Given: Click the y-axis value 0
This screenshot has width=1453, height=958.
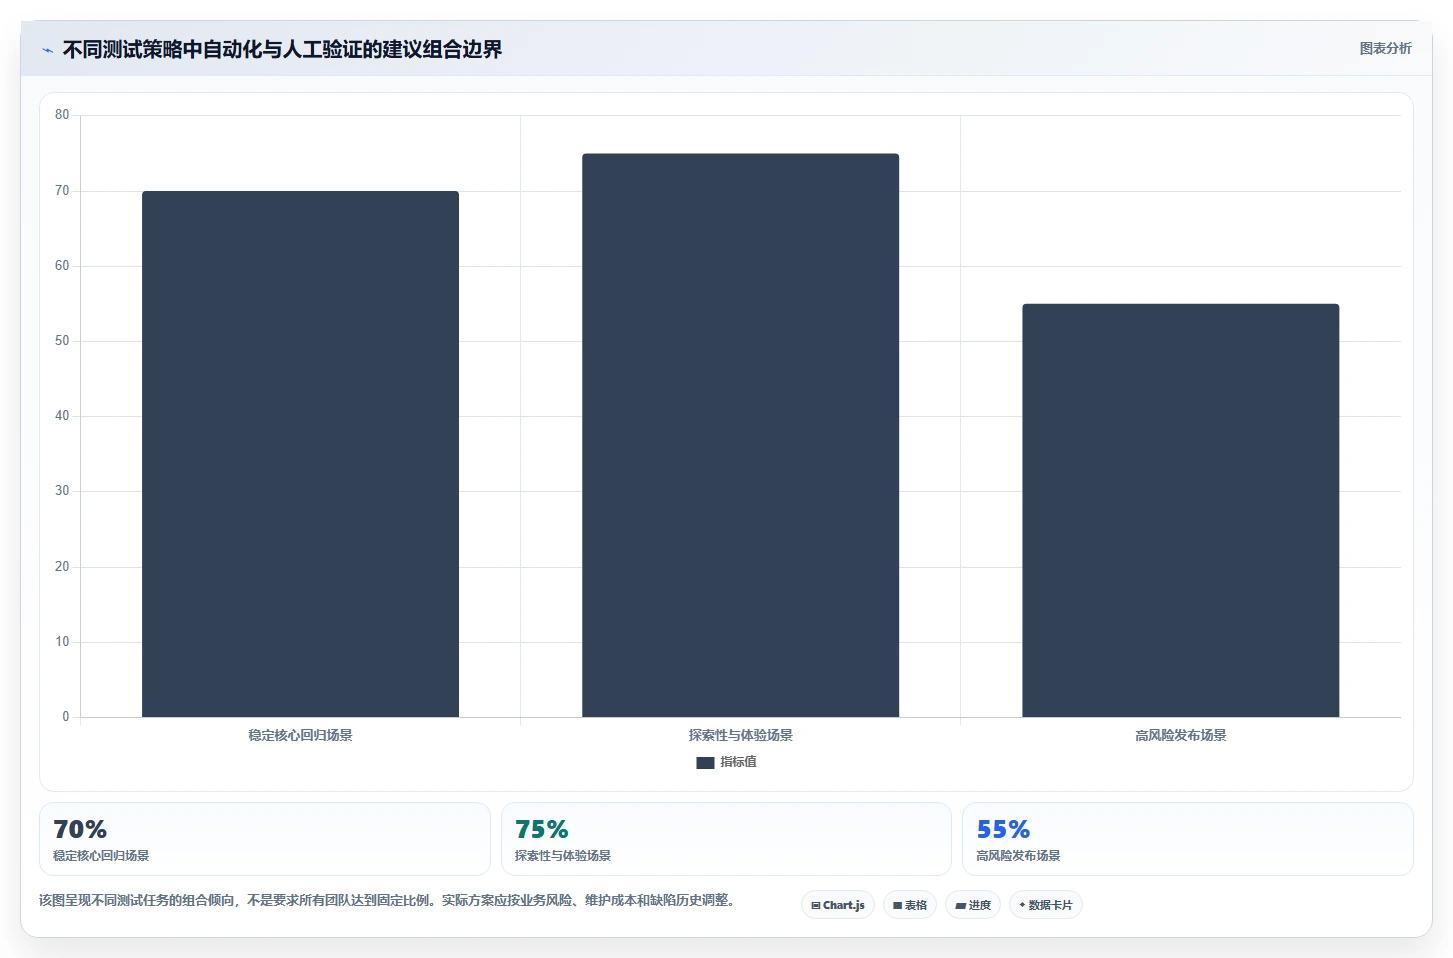Looking at the screenshot, I should (66, 716).
